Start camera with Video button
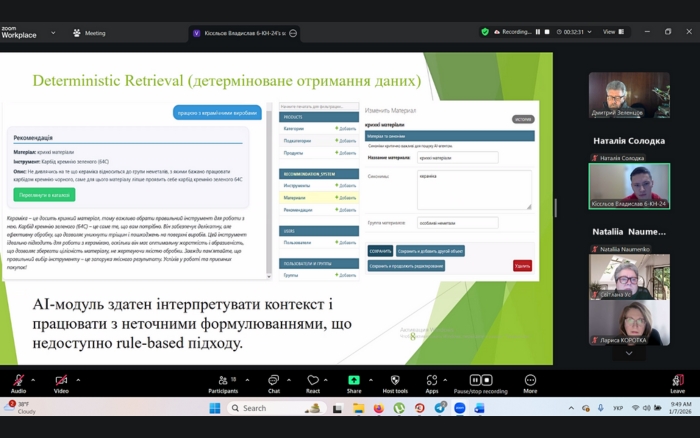The width and height of the screenshot is (700, 438). [x=61, y=380]
